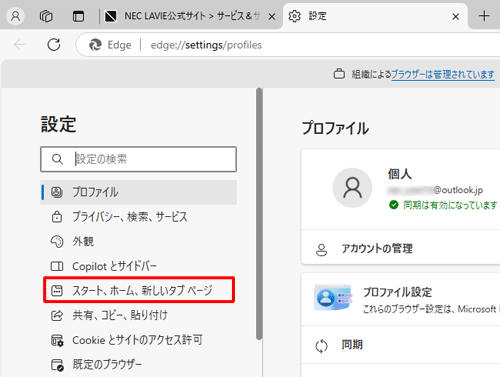
Task: Open the 同期 settings row
Action: coord(401,345)
